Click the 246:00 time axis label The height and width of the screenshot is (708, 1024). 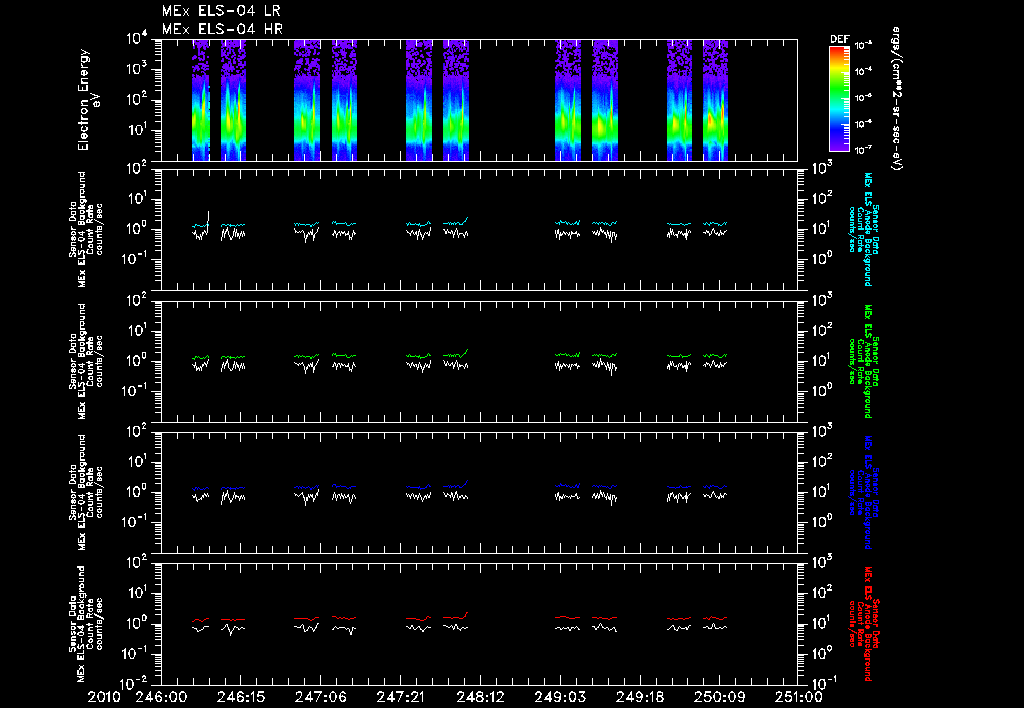click(x=161, y=697)
